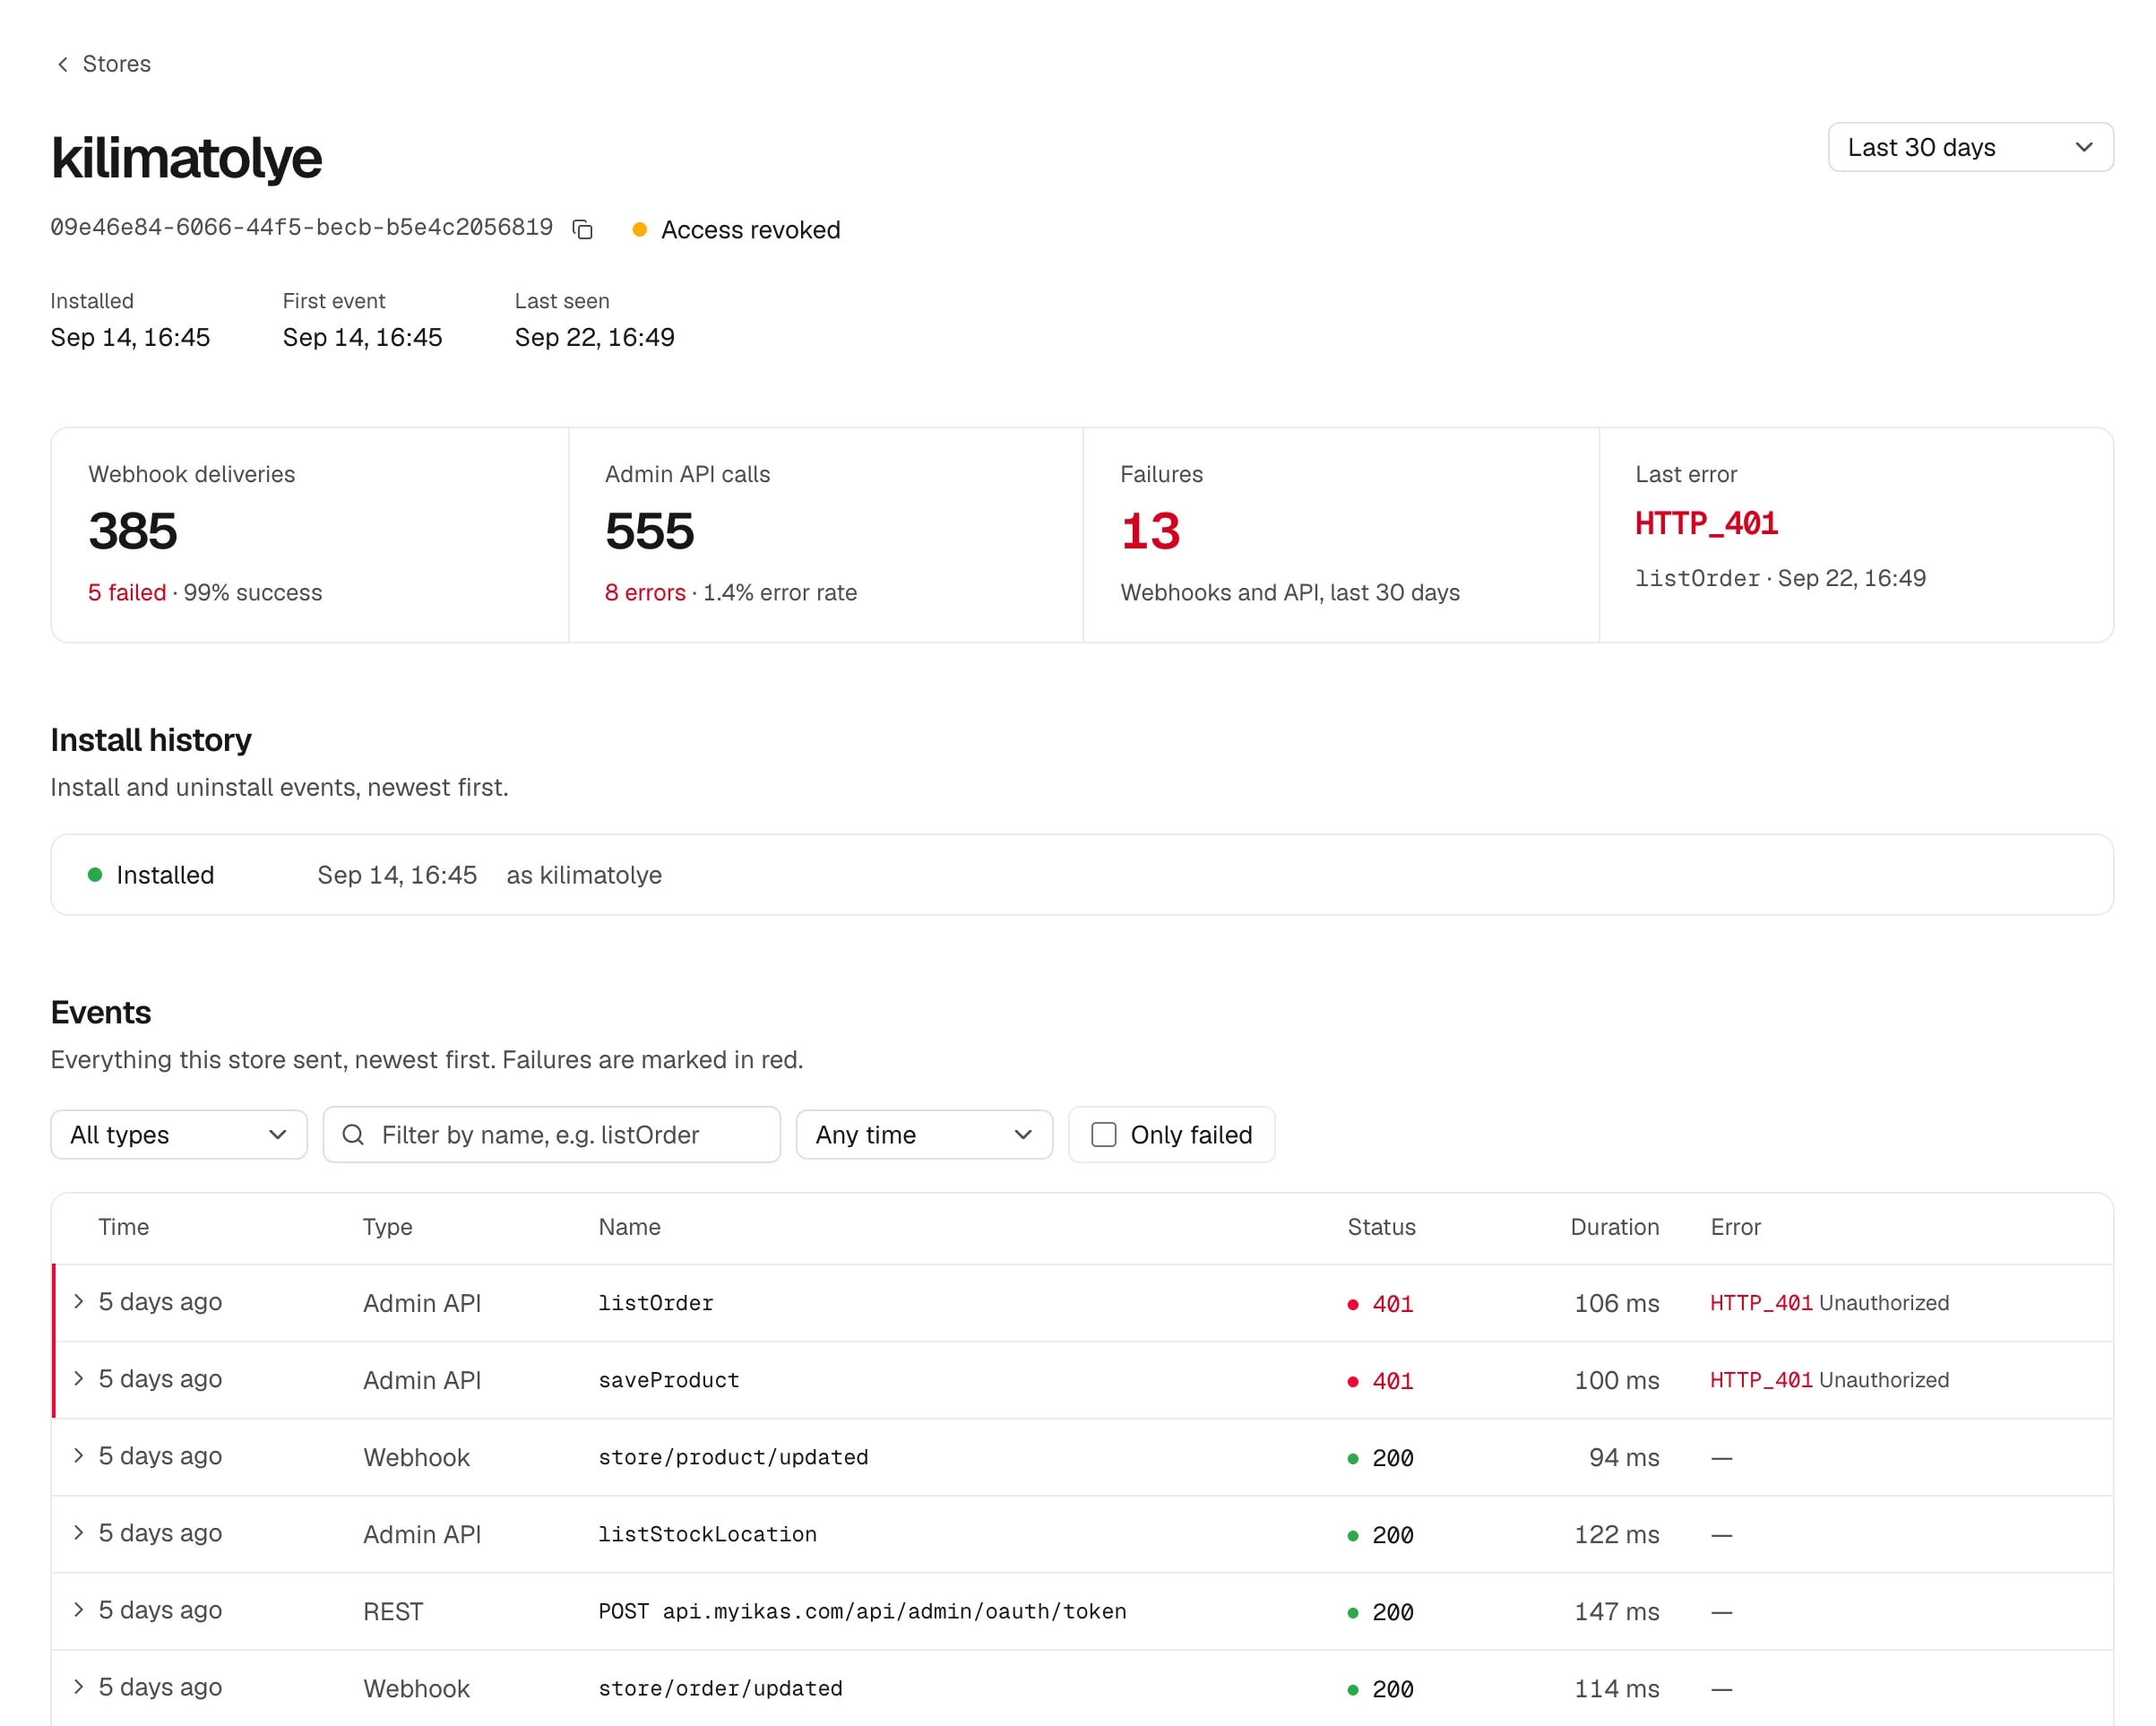
Task: Click the Error column header
Action: (x=1735, y=1227)
